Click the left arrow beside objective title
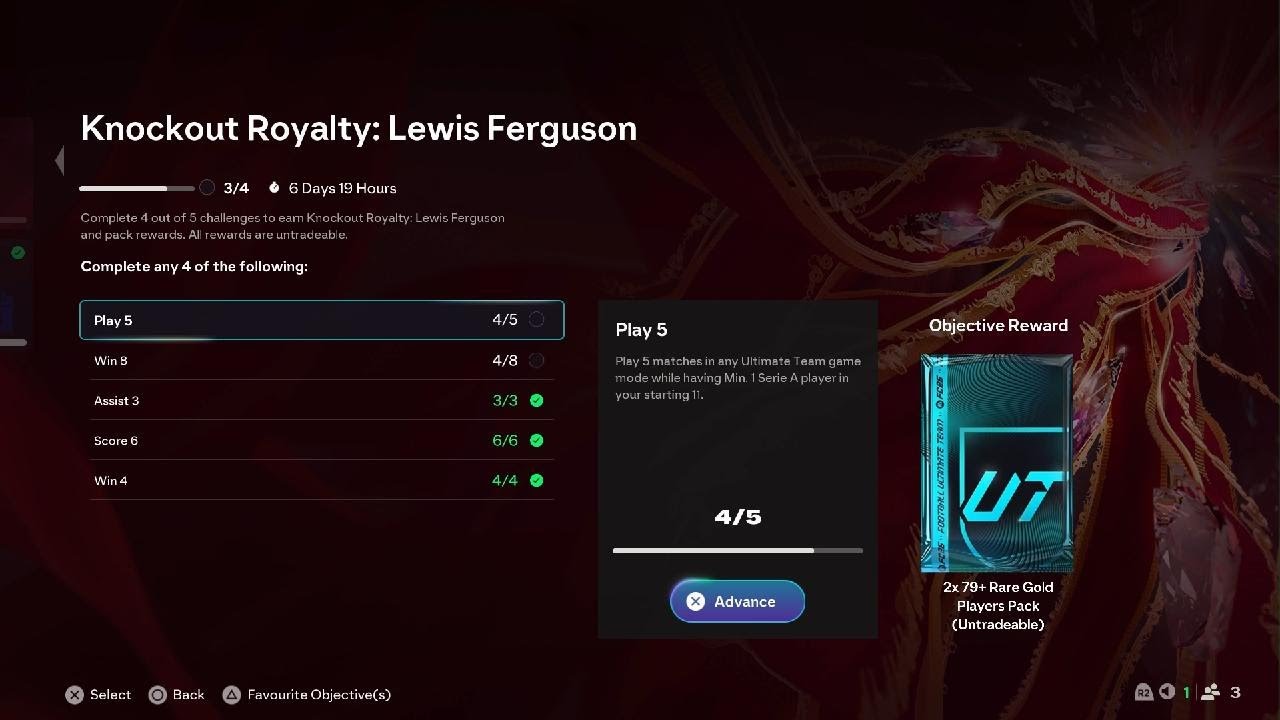The height and width of the screenshot is (720, 1280). click(x=59, y=160)
